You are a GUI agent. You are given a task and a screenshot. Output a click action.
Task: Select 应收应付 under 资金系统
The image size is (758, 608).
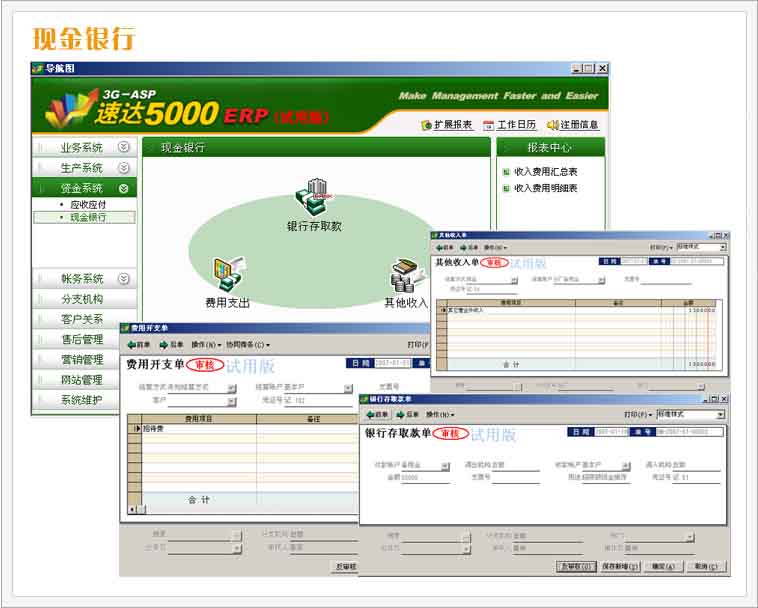coord(87,204)
